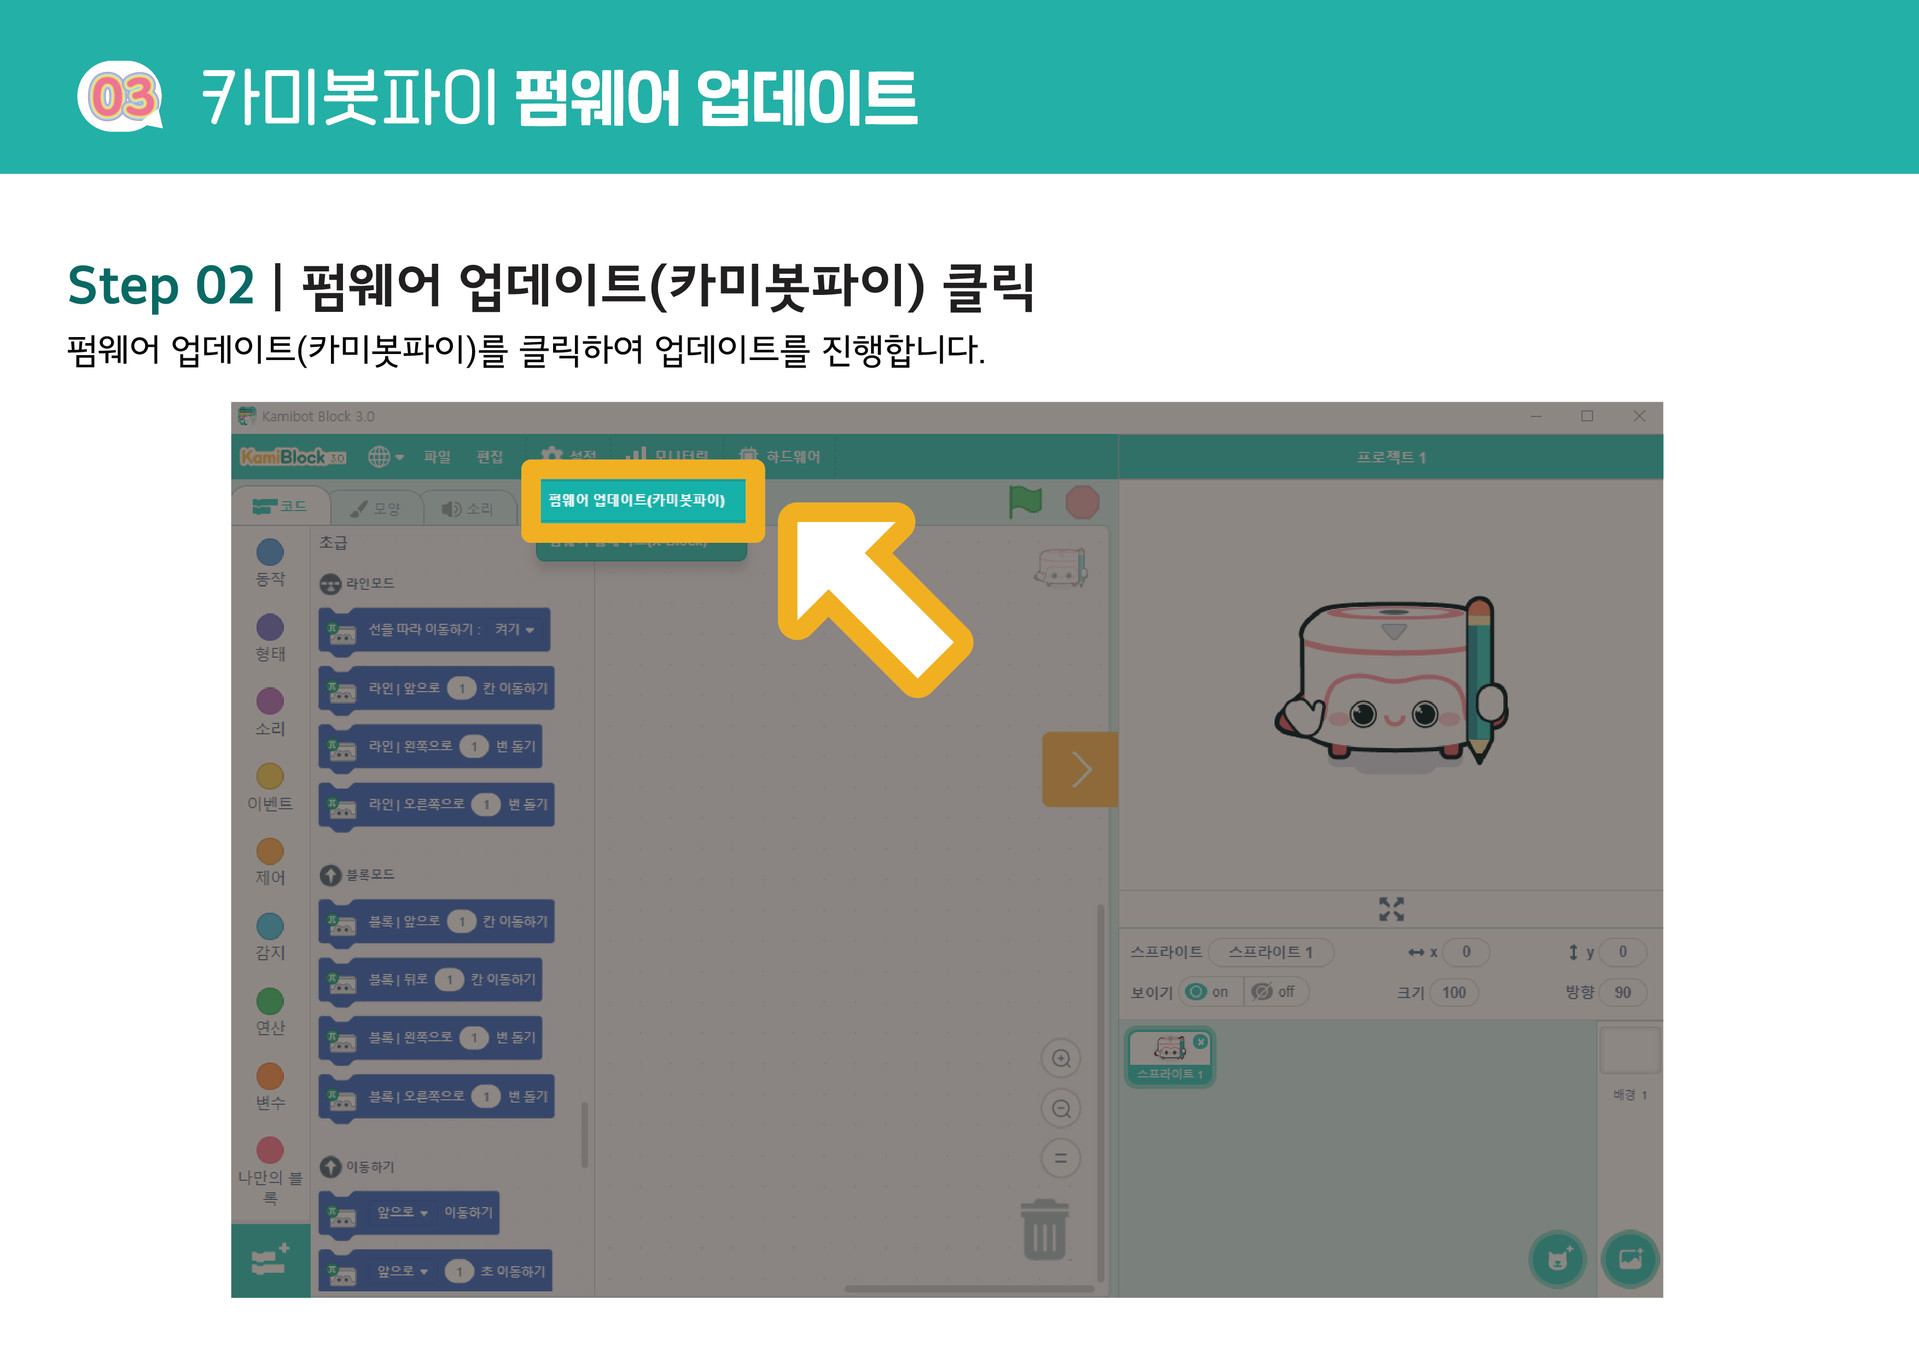Toggle sprite visibility on

1209,992
